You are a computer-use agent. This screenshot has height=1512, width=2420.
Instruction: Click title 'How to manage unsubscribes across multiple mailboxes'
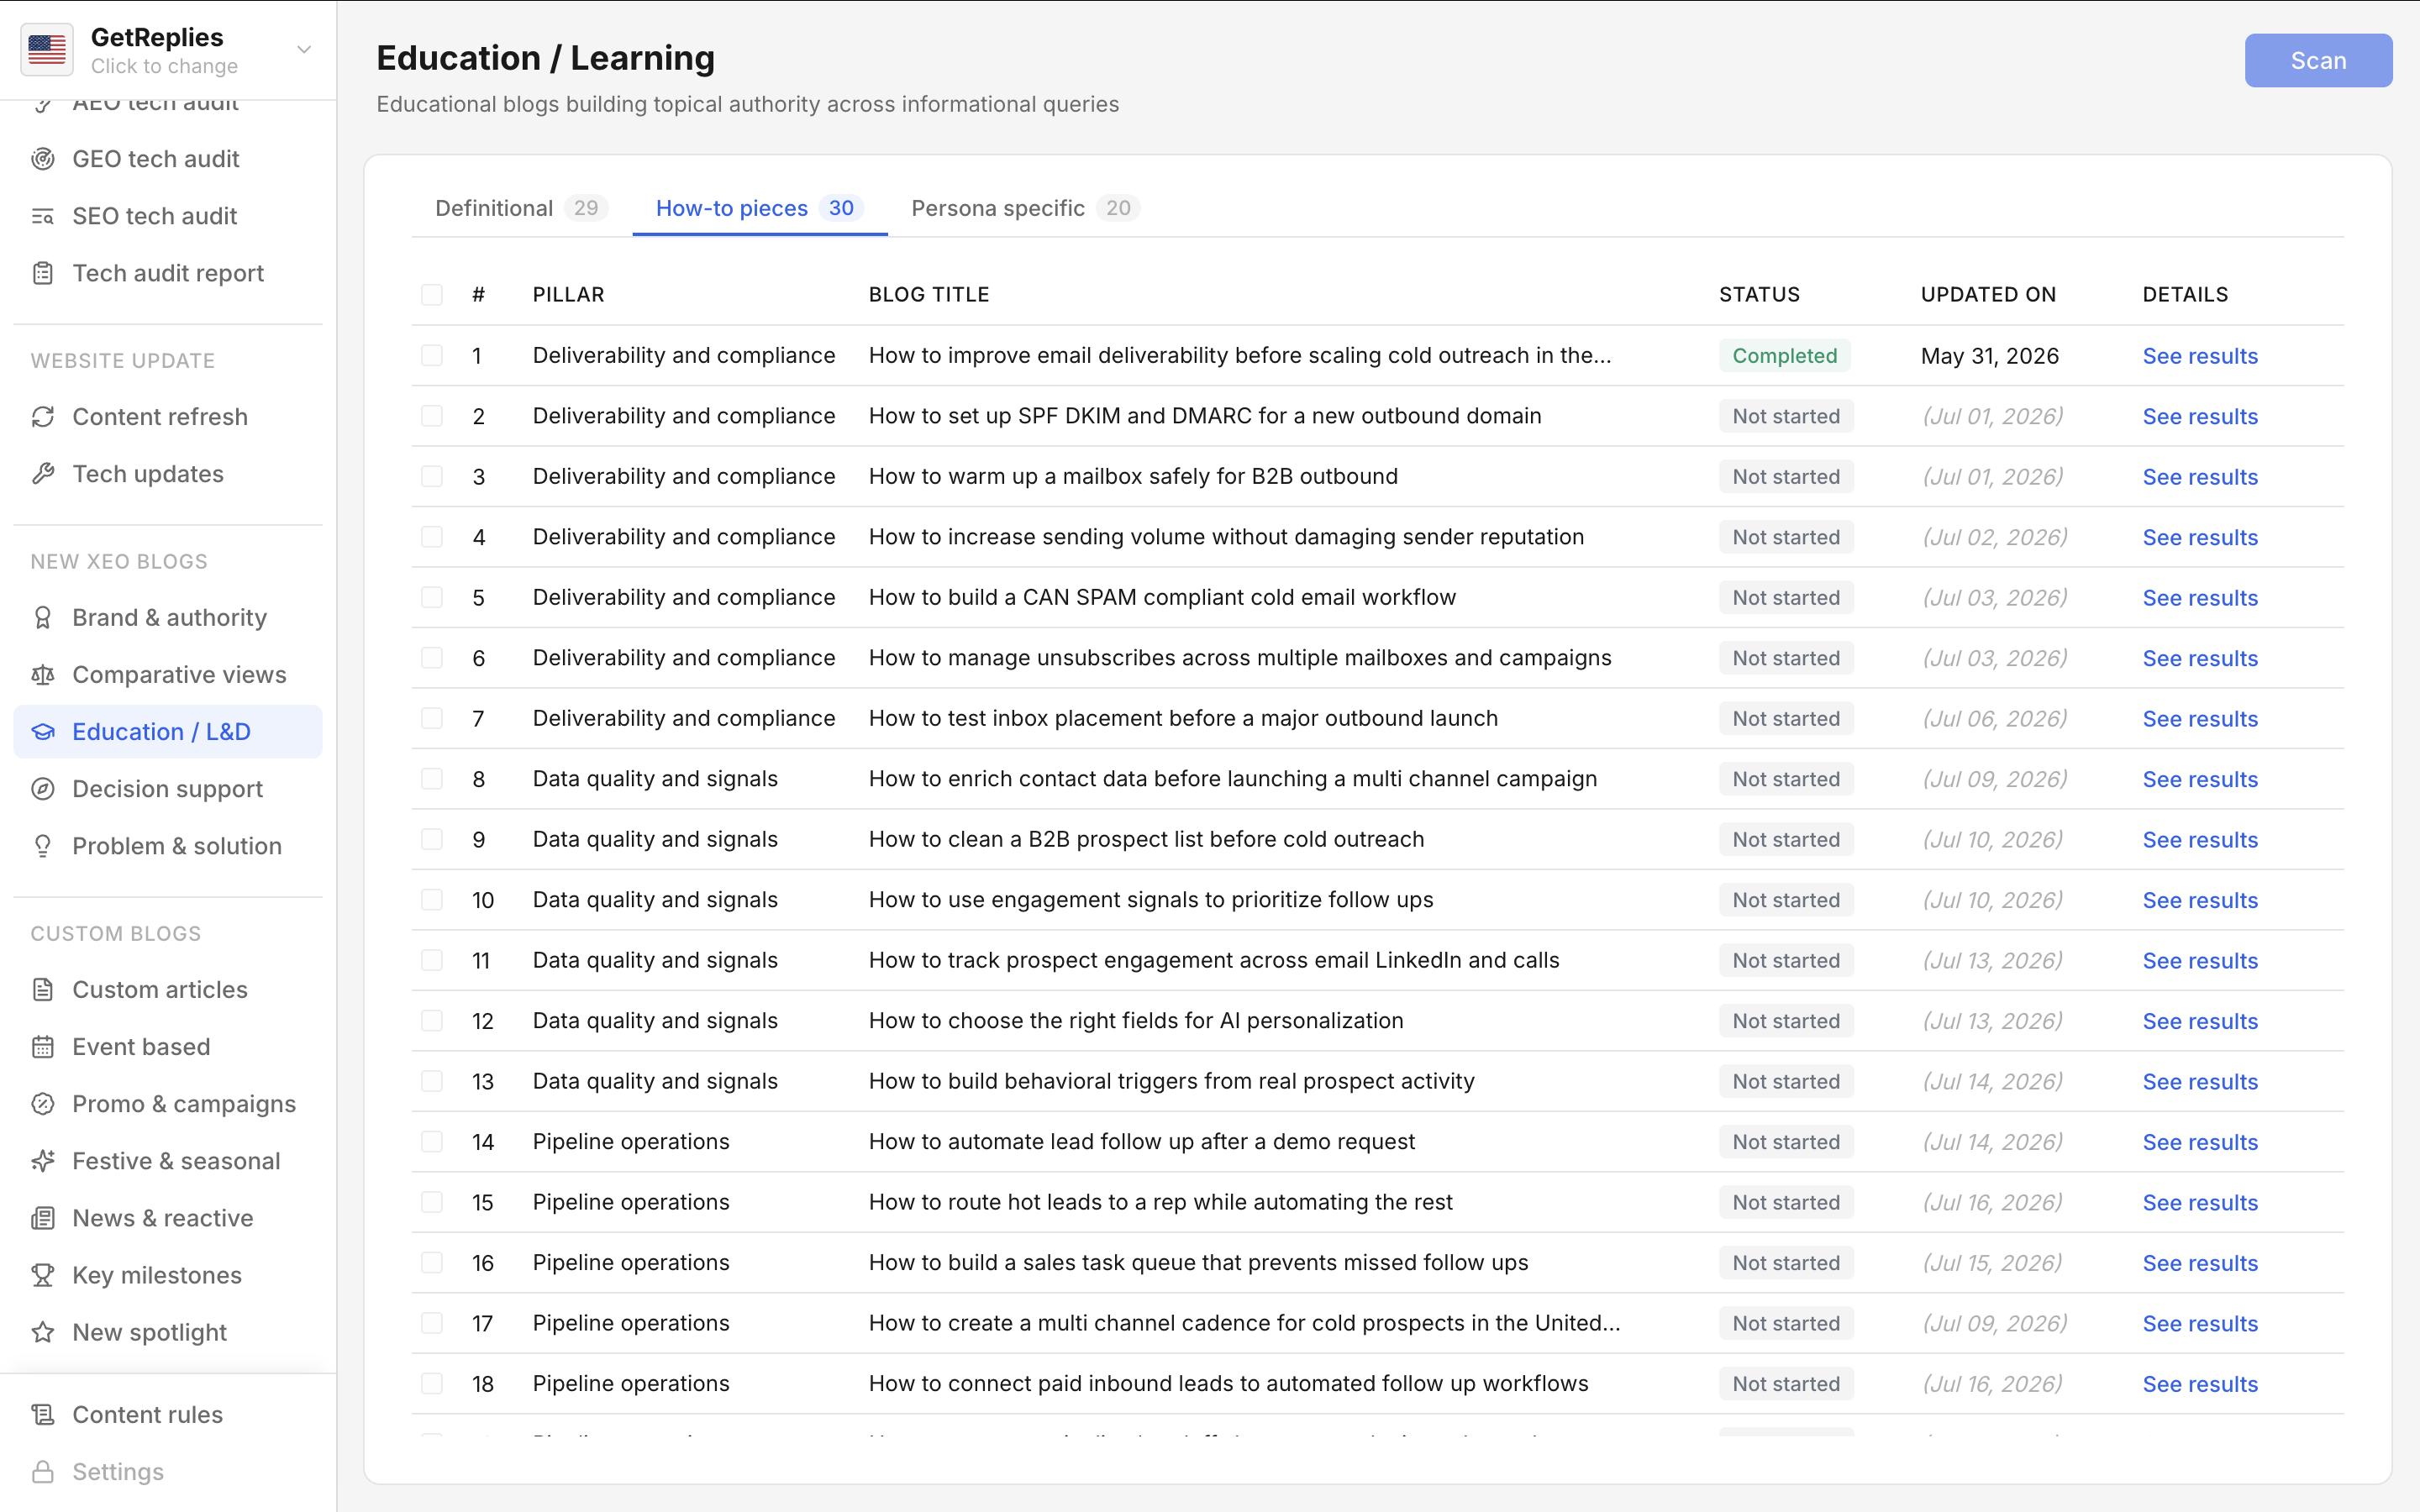point(1240,658)
